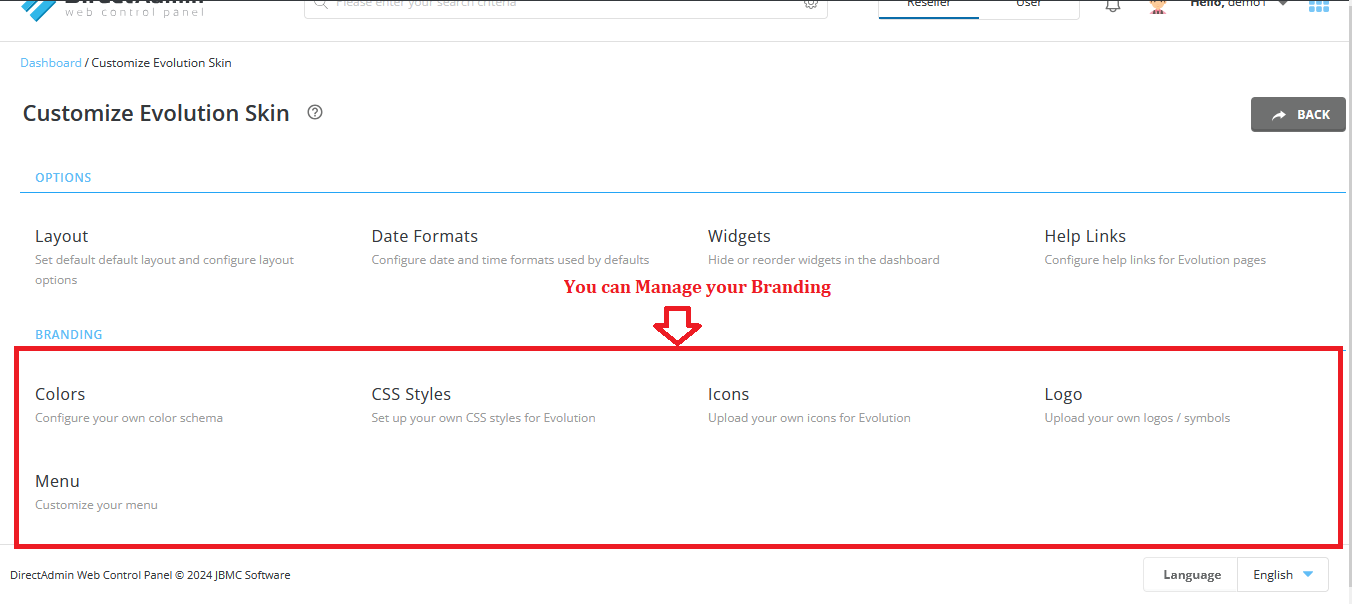Image resolution: width=1360 pixels, height=604 pixels.
Task: Open the Logo upload page
Action: pos(1063,394)
